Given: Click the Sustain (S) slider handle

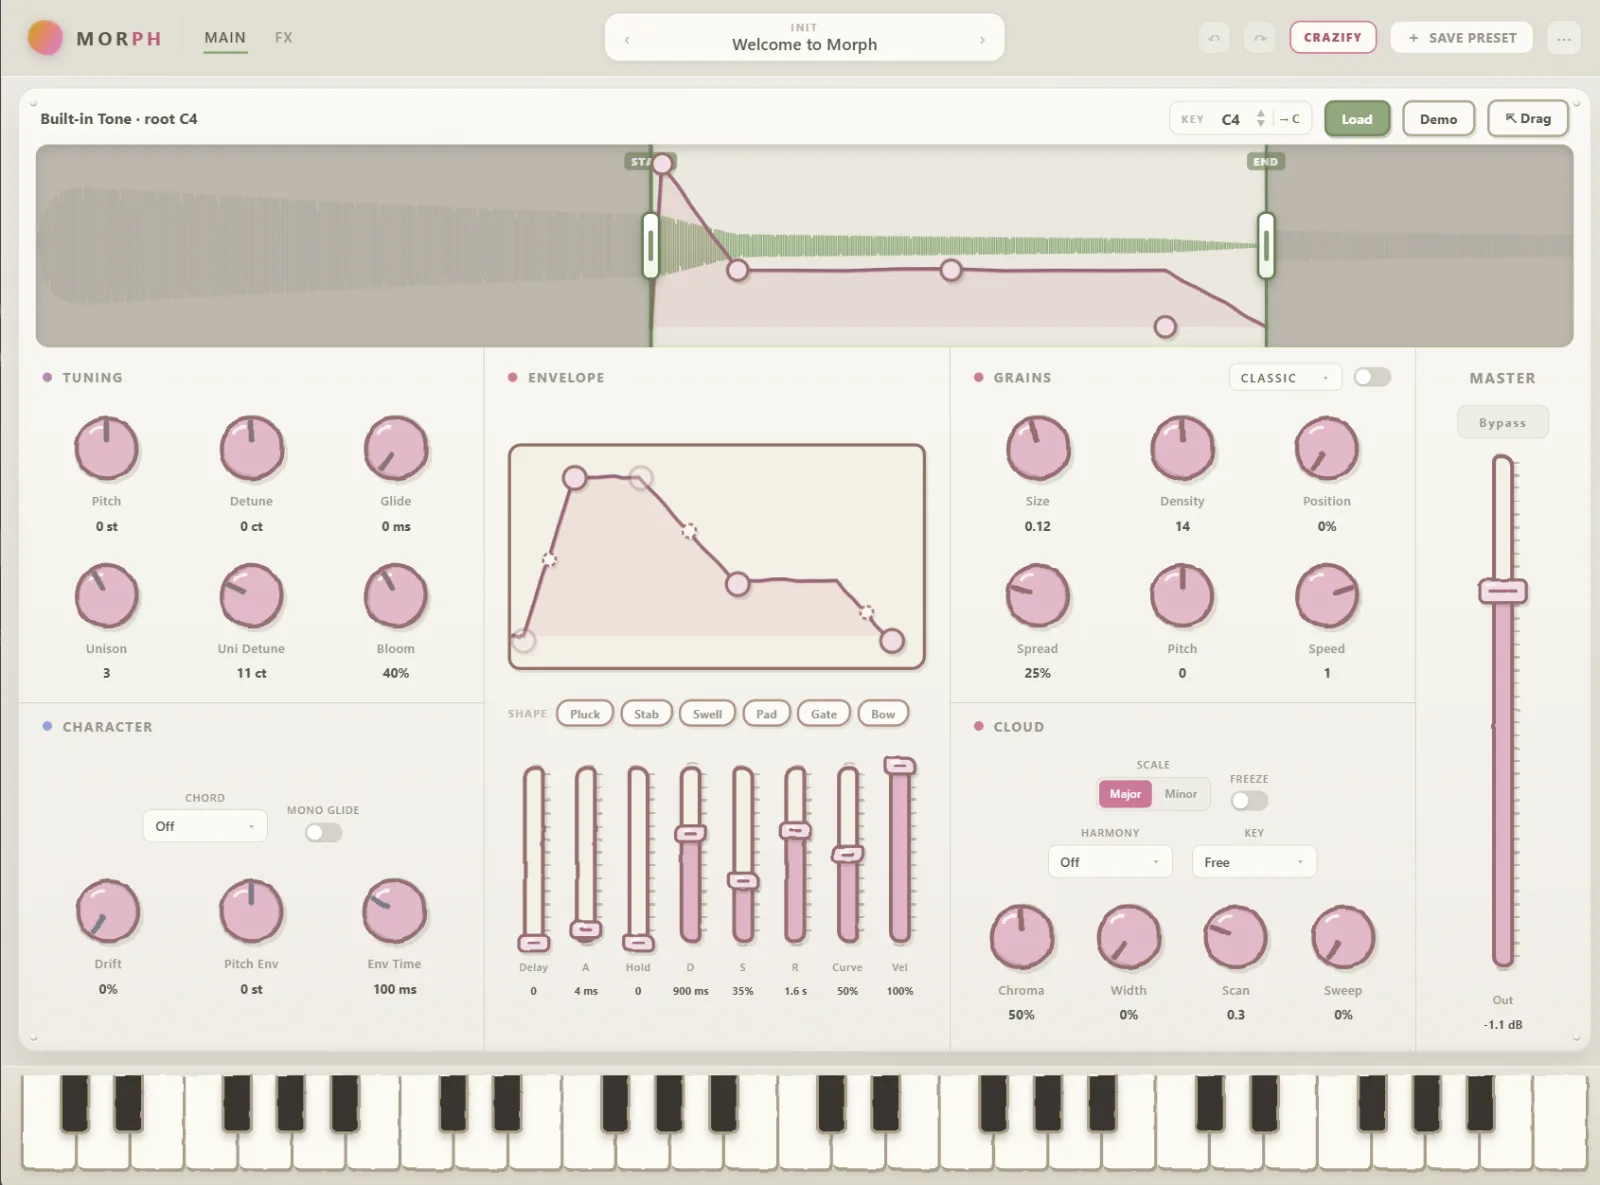Looking at the screenshot, I should coord(743,881).
